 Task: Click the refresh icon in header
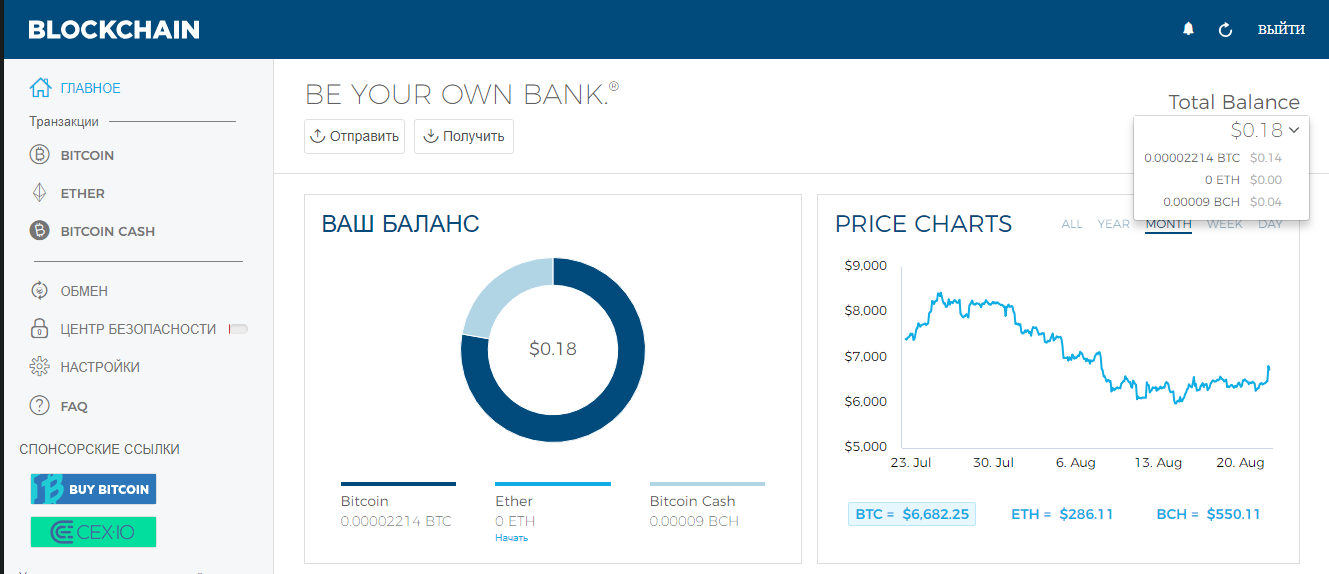coord(1225,30)
